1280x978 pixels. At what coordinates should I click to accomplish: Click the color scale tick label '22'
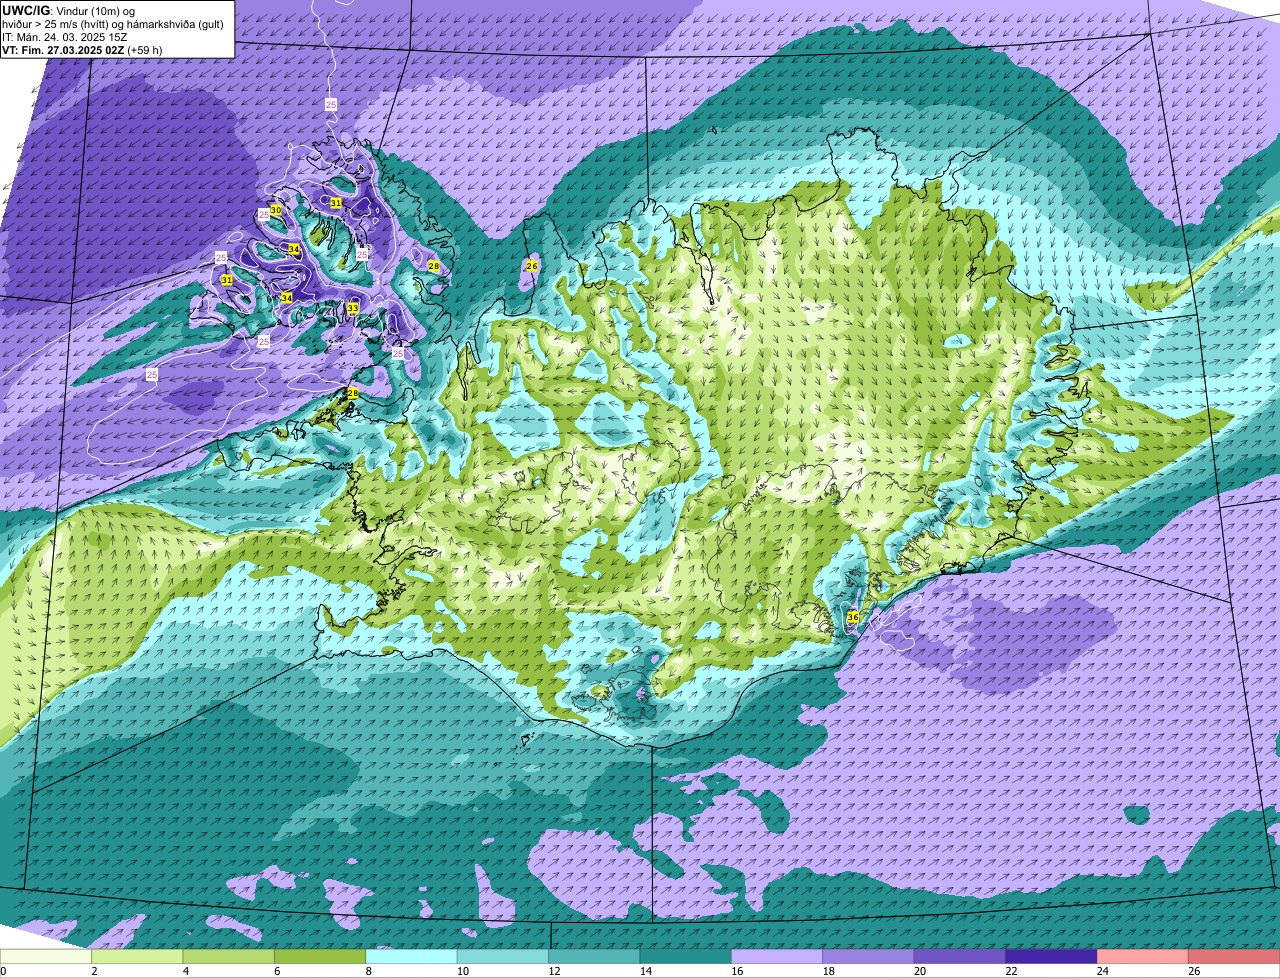[x=1010, y=971]
